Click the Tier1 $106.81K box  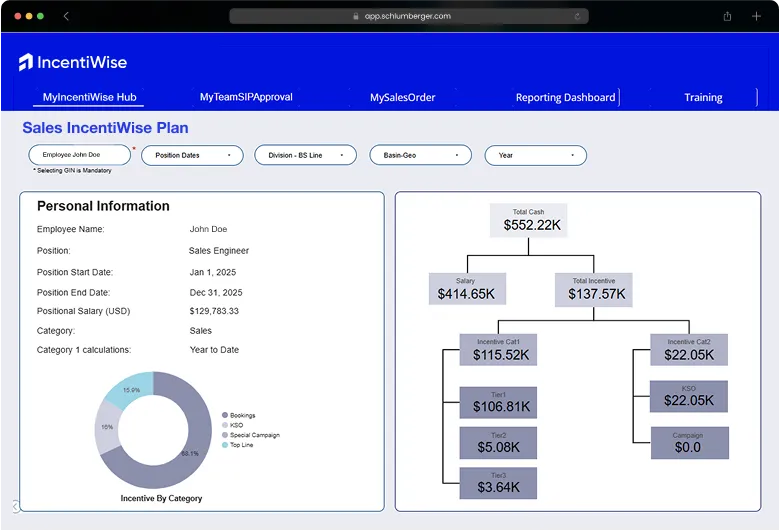(498, 402)
